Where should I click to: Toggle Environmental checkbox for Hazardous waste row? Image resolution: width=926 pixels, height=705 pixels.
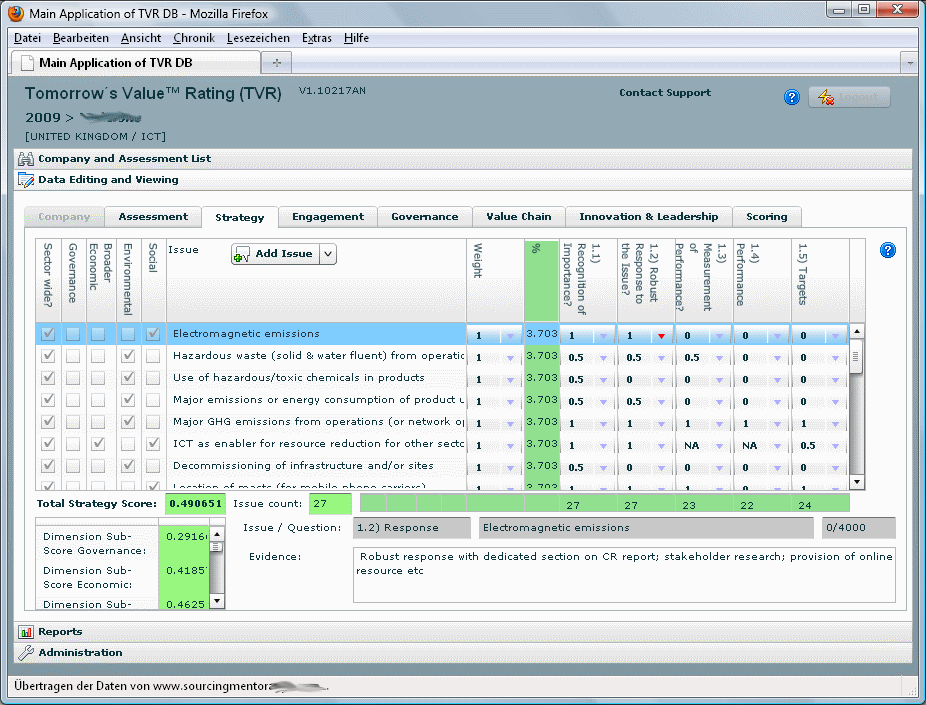click(128, 356)
